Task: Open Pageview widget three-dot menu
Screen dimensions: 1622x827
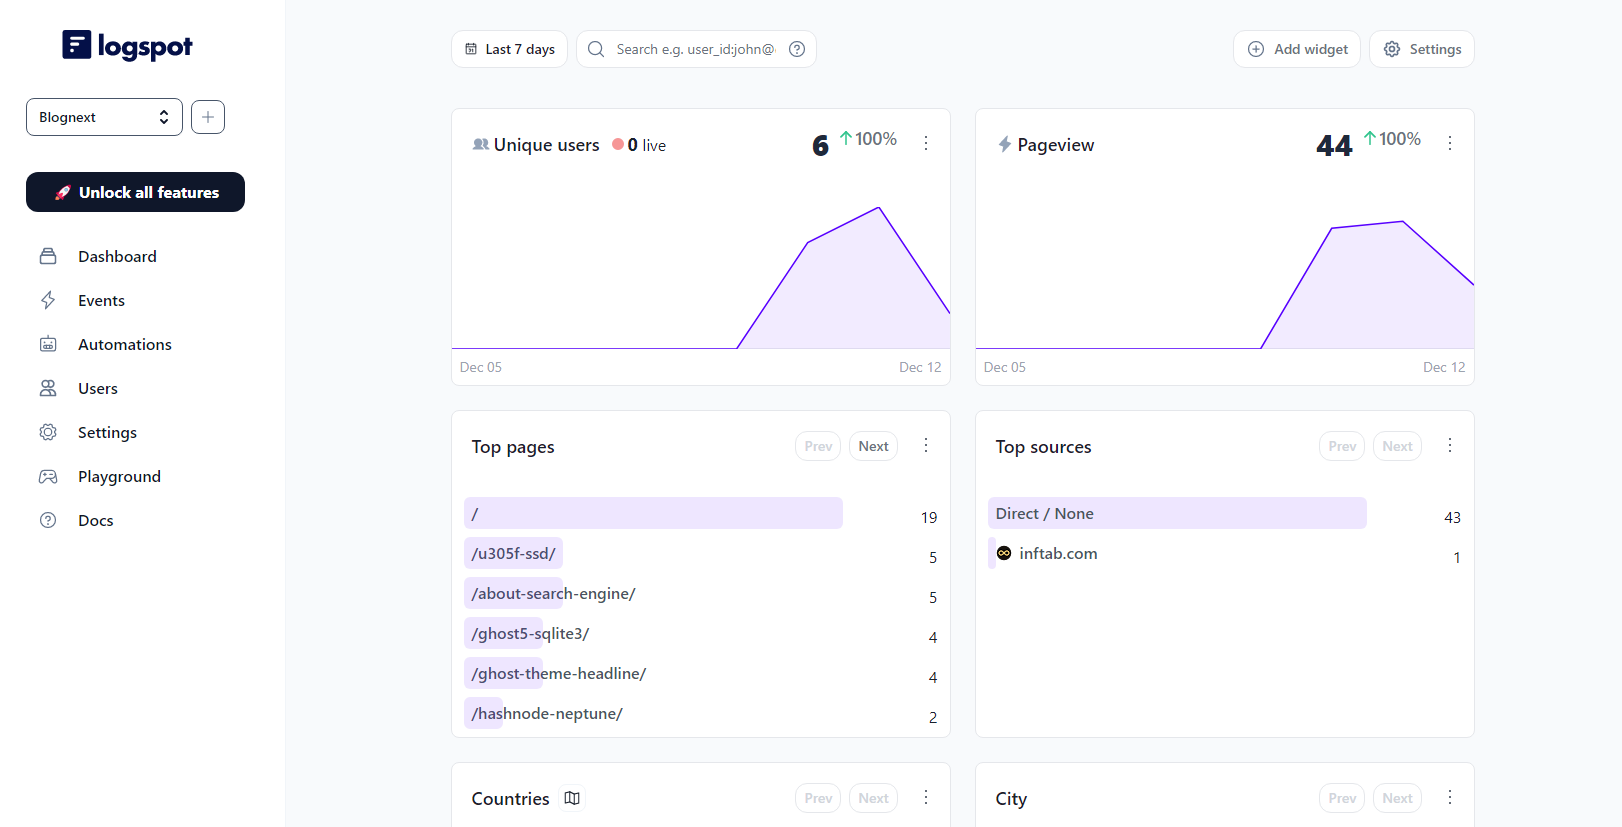Action: click(1450, 143)
